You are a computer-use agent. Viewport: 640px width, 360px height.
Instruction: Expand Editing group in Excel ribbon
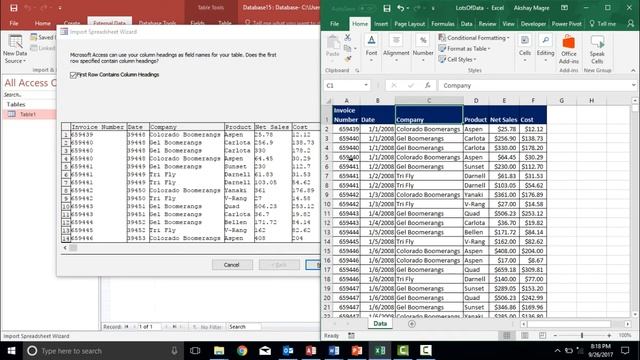click(x=545, y=49)
